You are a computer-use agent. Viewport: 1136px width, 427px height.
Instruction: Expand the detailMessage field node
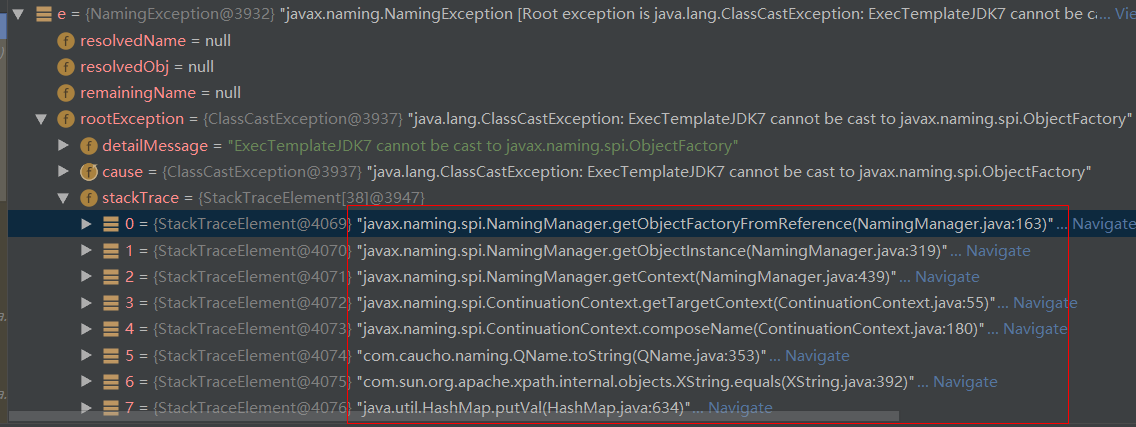point(64,145)
